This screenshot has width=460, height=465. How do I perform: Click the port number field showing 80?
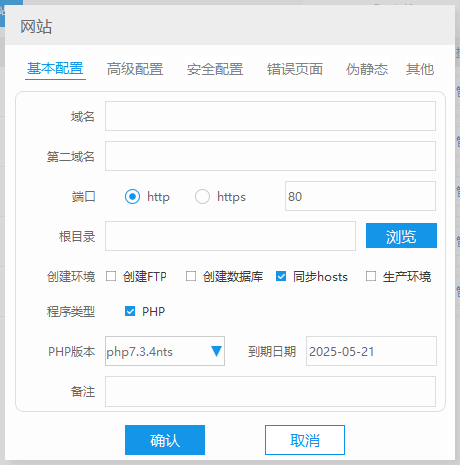pyautogui.click(x=360, y=196)
